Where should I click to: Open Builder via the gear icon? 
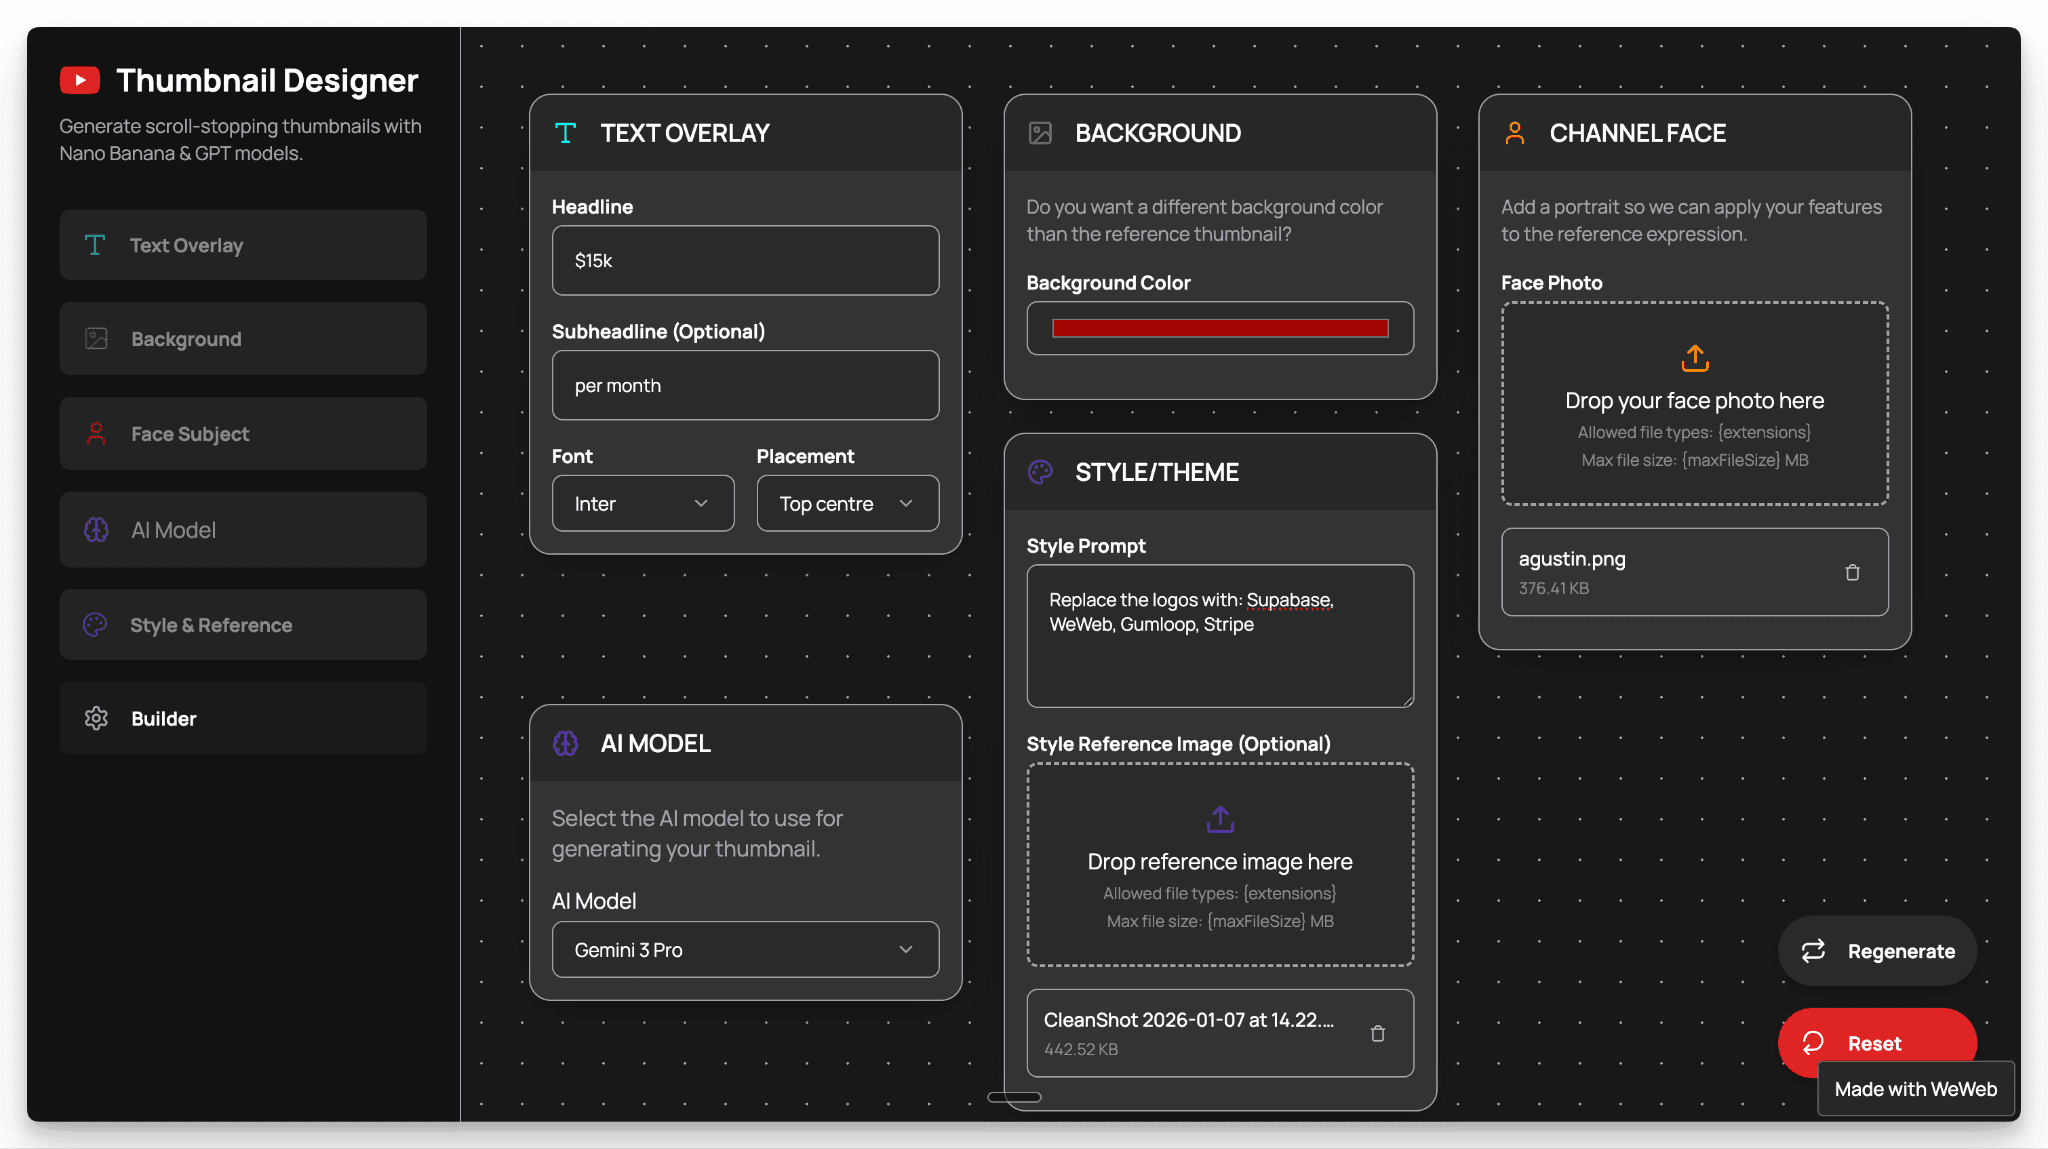(x=95, y=718)
